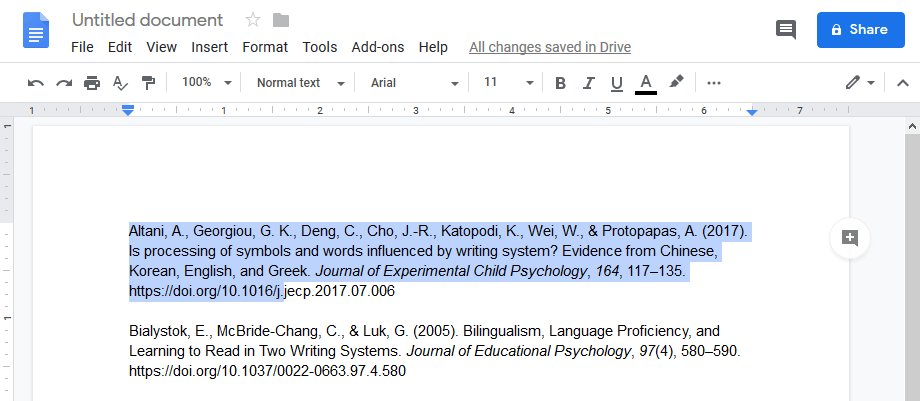The image size is (920, 401).
Task: Open the Arial font dropdown
Action: pos(414,83)
